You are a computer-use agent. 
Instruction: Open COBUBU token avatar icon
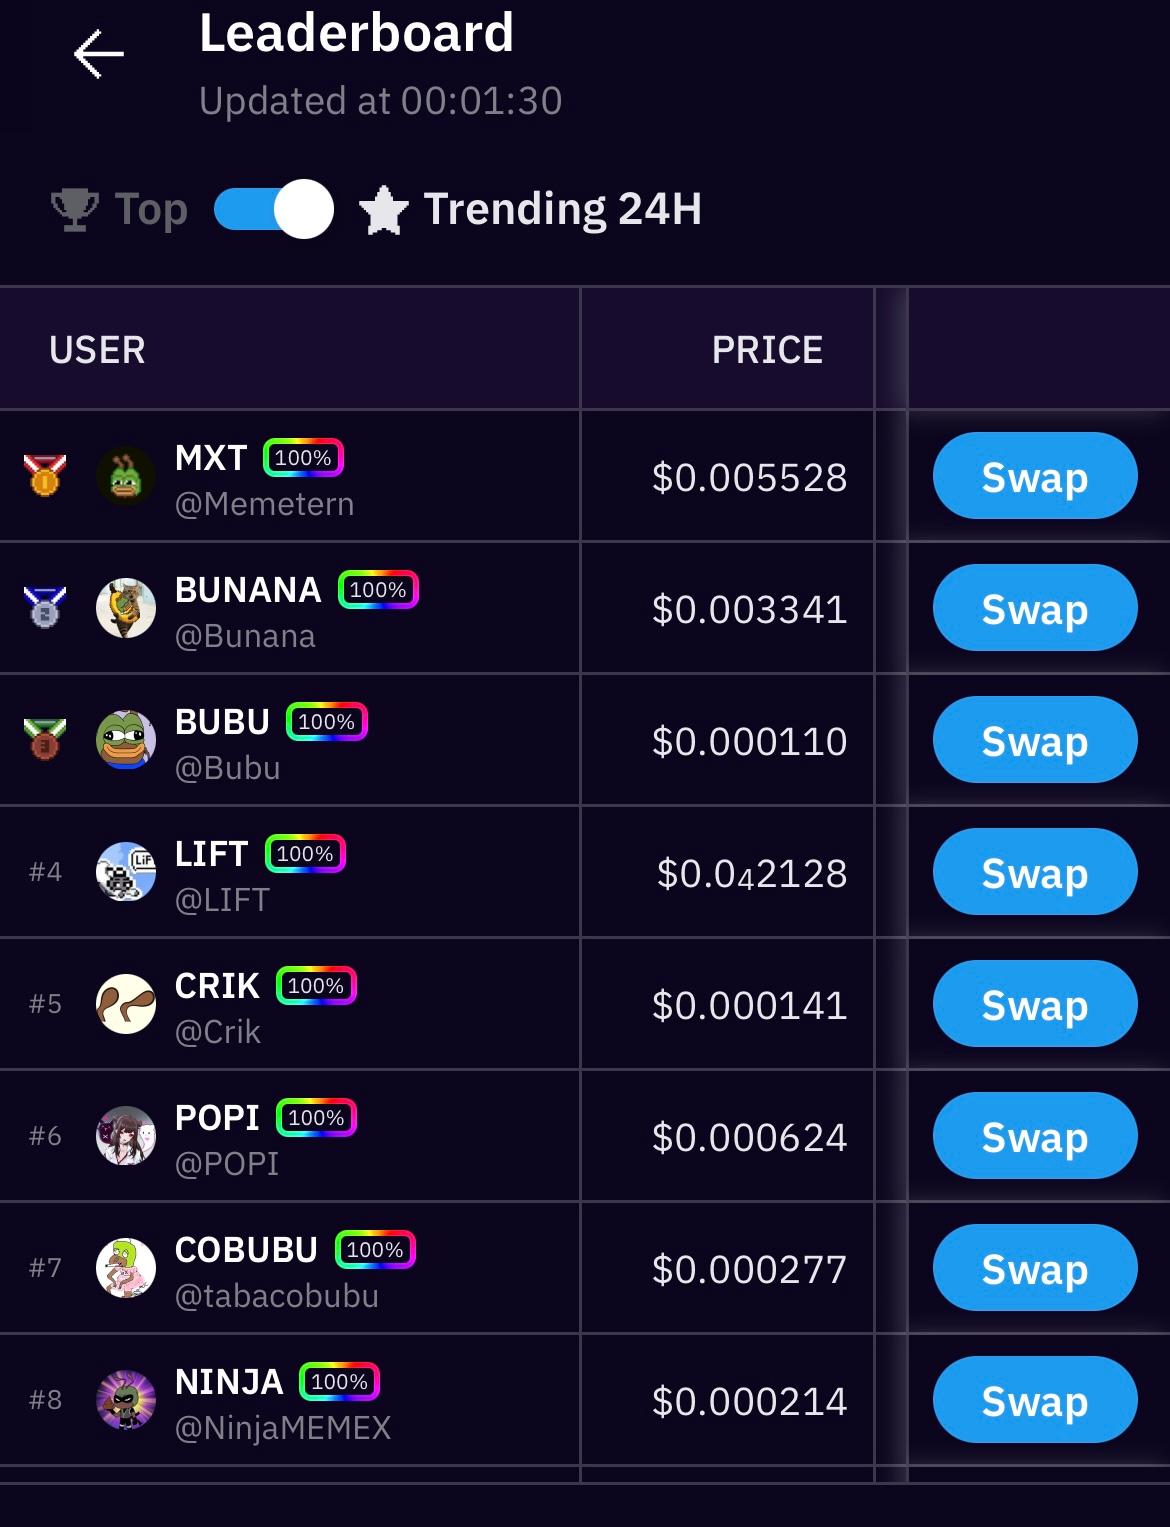126,1268
